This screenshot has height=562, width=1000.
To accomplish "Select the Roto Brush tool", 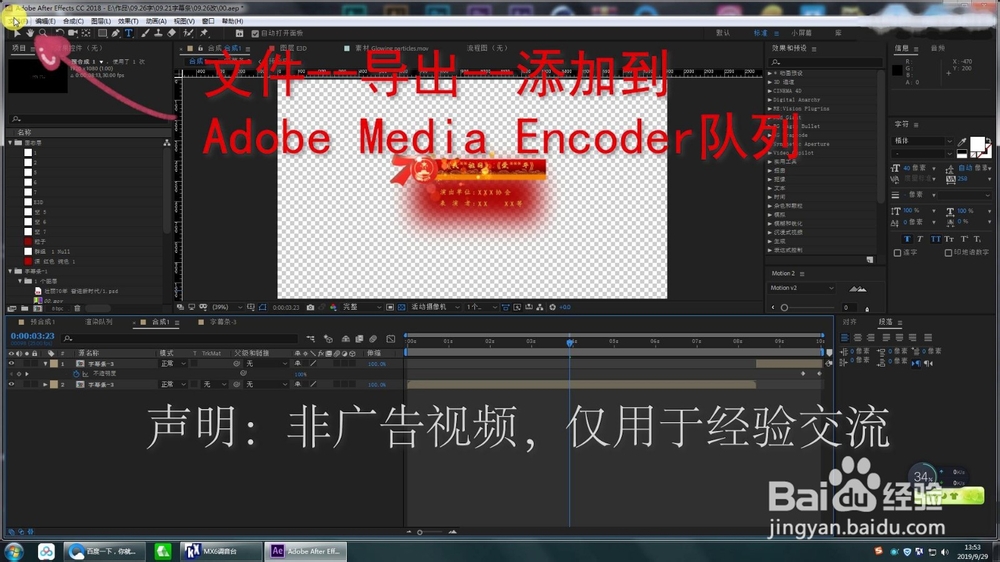I will [188, 33].
